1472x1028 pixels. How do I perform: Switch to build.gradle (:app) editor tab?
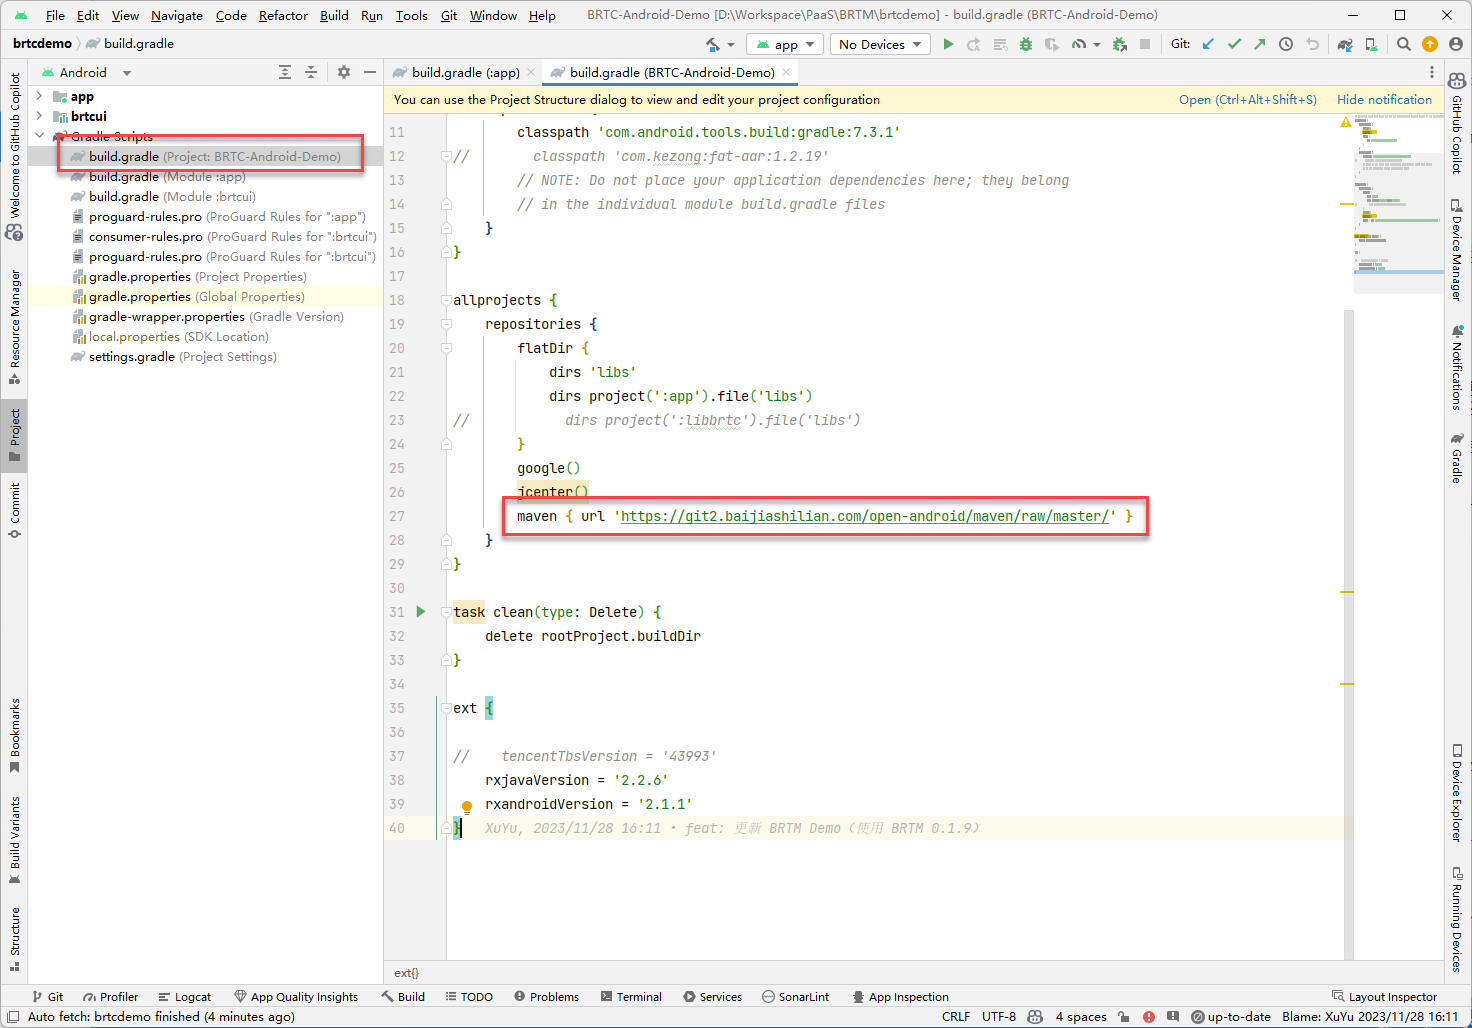465,72
